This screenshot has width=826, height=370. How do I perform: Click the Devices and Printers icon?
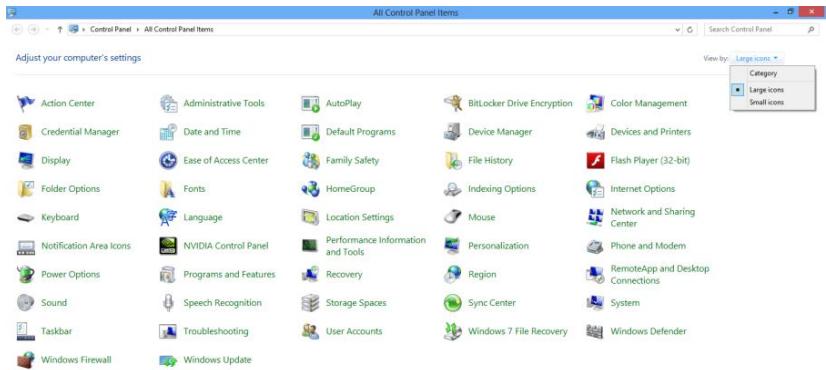(595, 132)
